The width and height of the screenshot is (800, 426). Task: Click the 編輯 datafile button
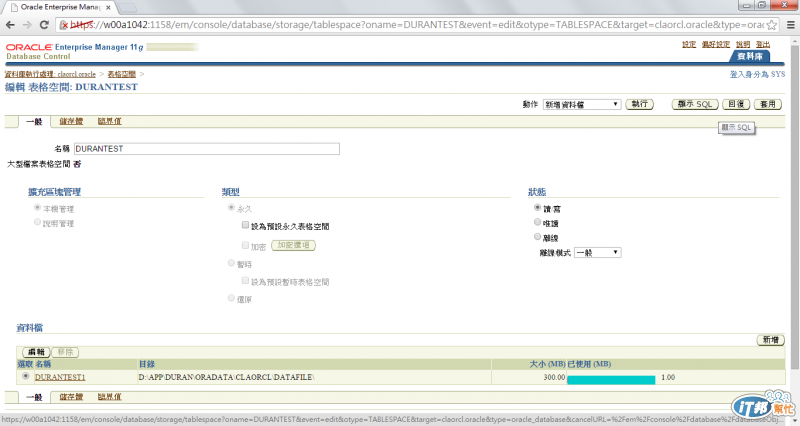point(36,352)
